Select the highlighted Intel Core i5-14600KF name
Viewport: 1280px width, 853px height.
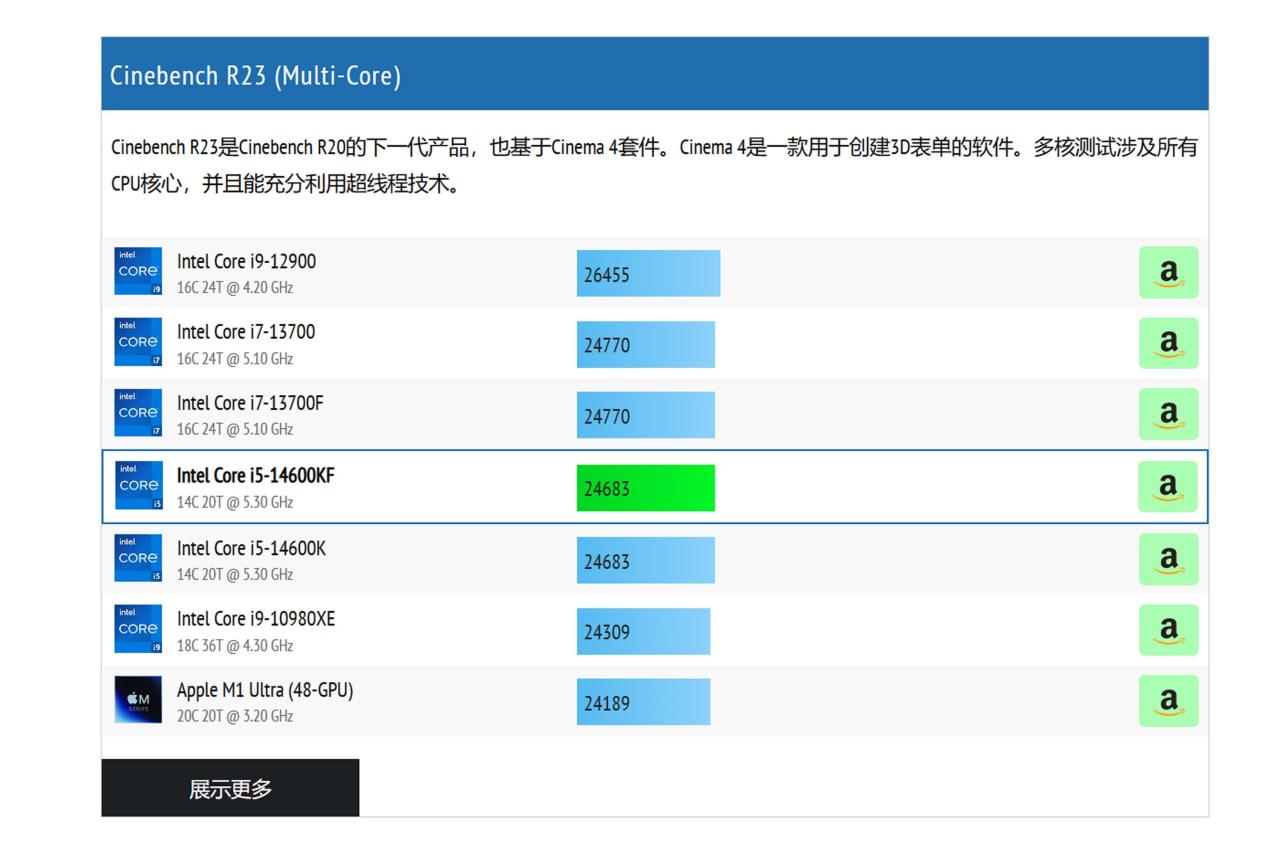(256, 476)
